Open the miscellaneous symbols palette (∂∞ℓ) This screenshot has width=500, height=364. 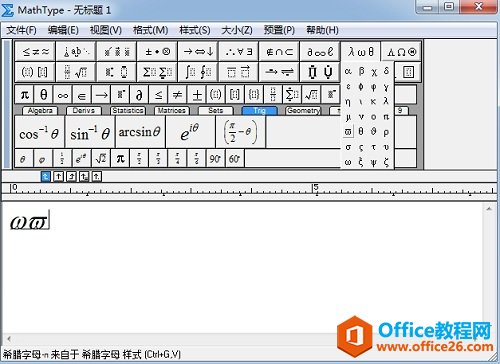(x=320, y=52)
